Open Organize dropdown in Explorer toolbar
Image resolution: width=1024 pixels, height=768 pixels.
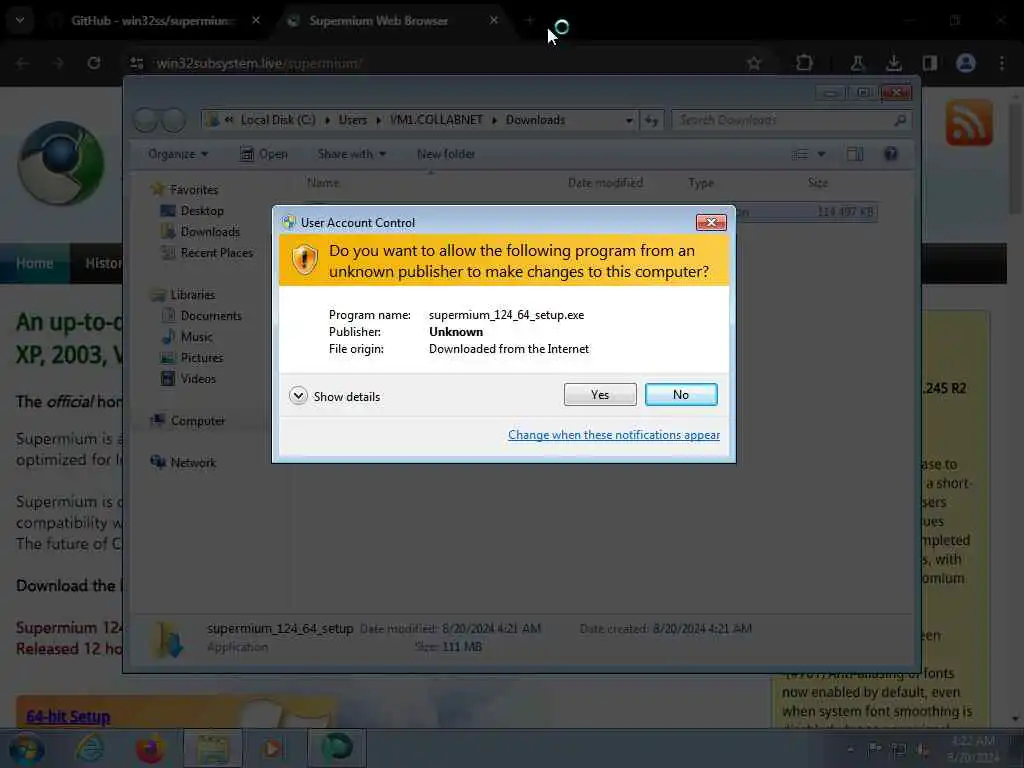(178, 154)
